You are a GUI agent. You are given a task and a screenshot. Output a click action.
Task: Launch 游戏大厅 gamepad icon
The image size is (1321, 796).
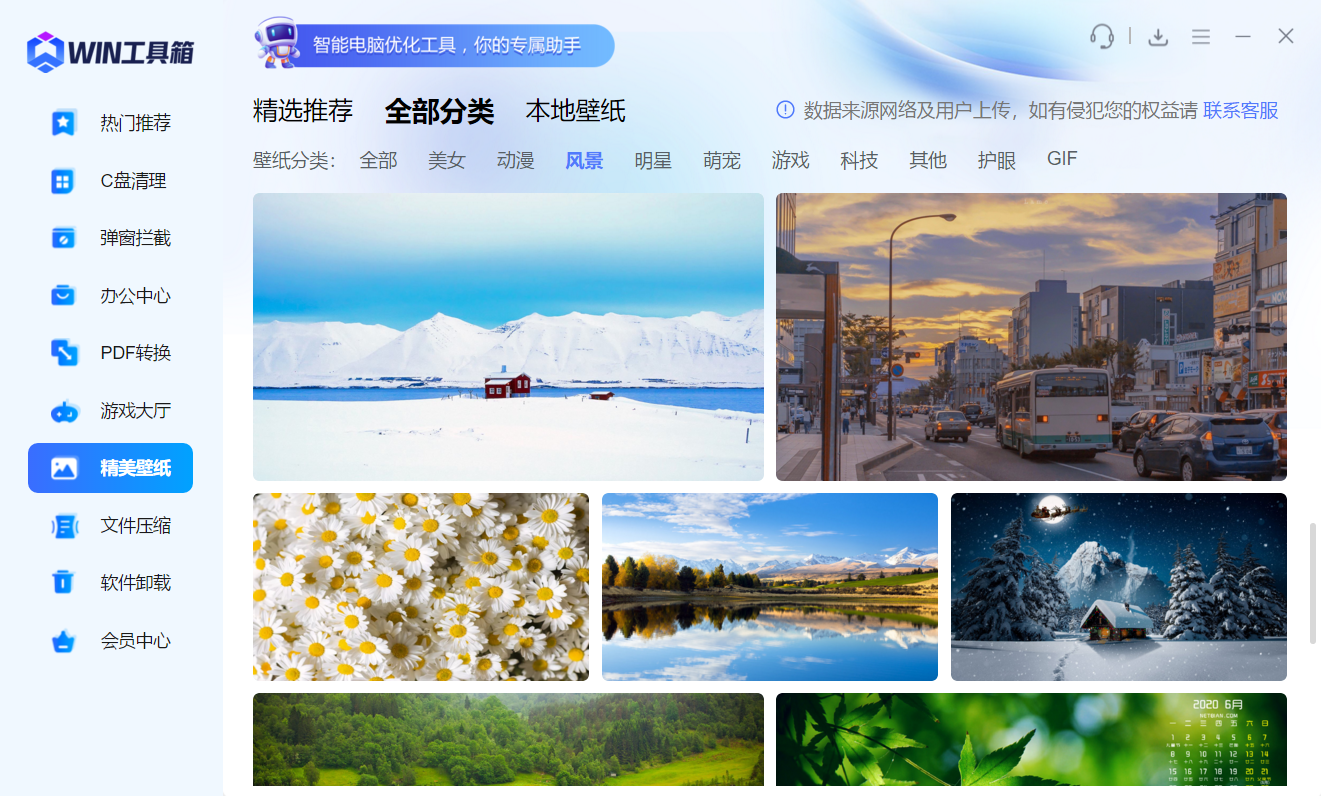pos(64,411)
